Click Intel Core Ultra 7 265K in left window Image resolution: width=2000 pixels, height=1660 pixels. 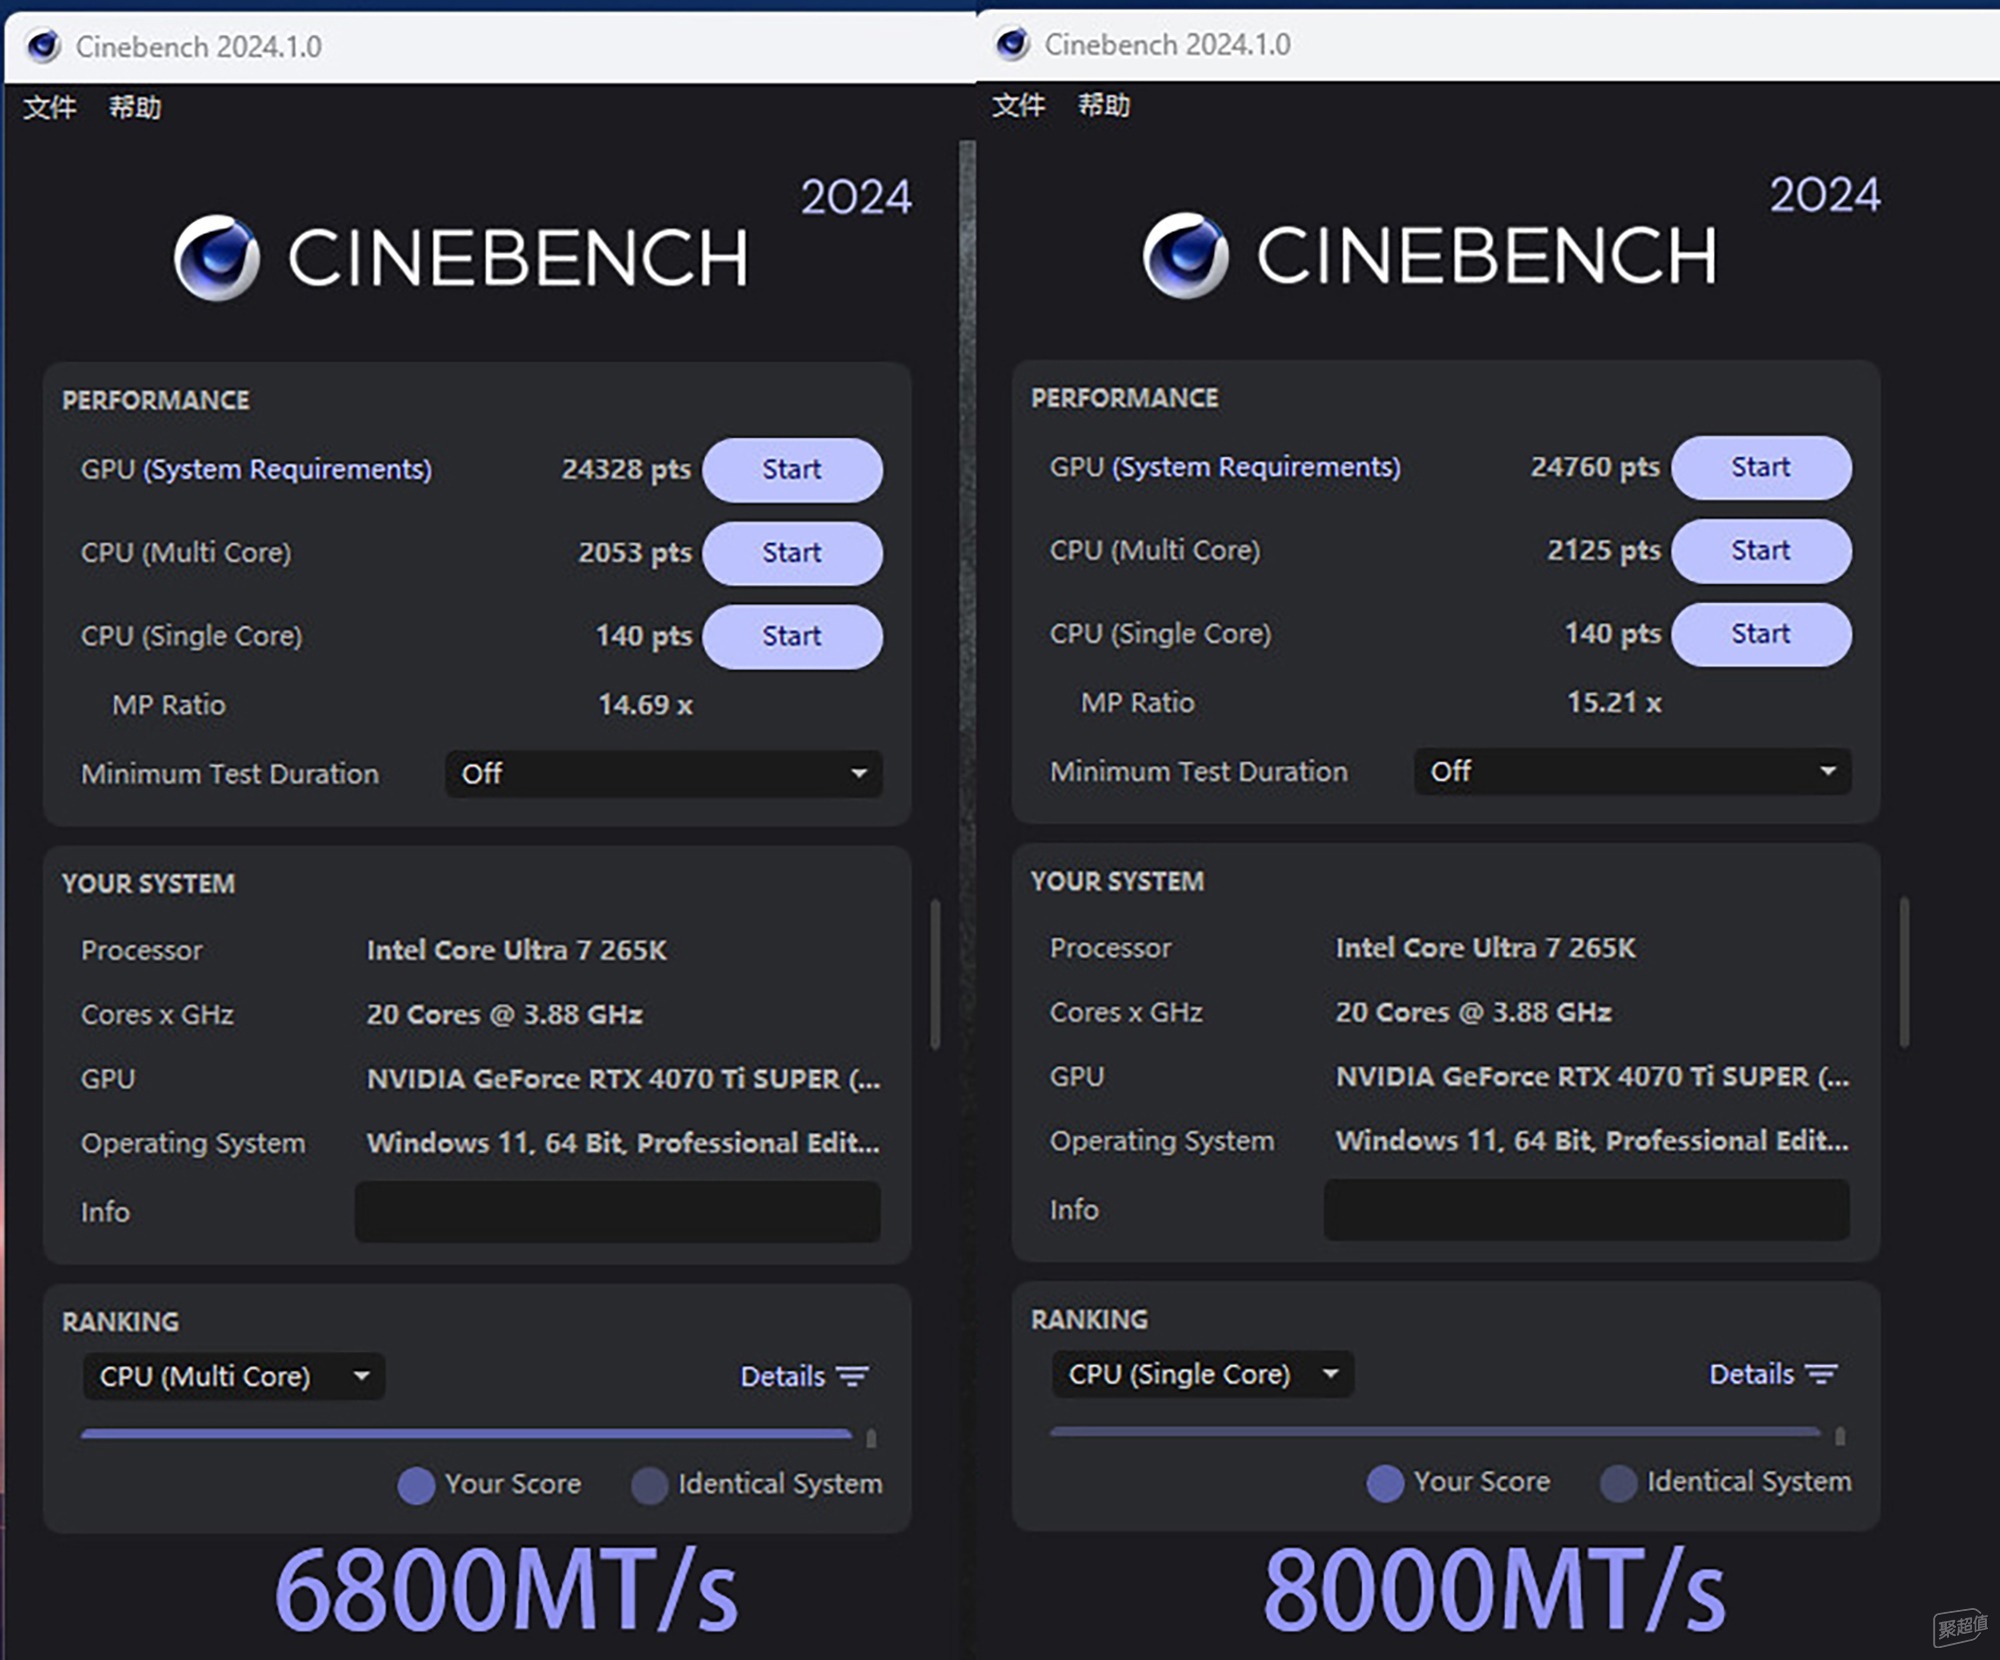coord(517,951)
